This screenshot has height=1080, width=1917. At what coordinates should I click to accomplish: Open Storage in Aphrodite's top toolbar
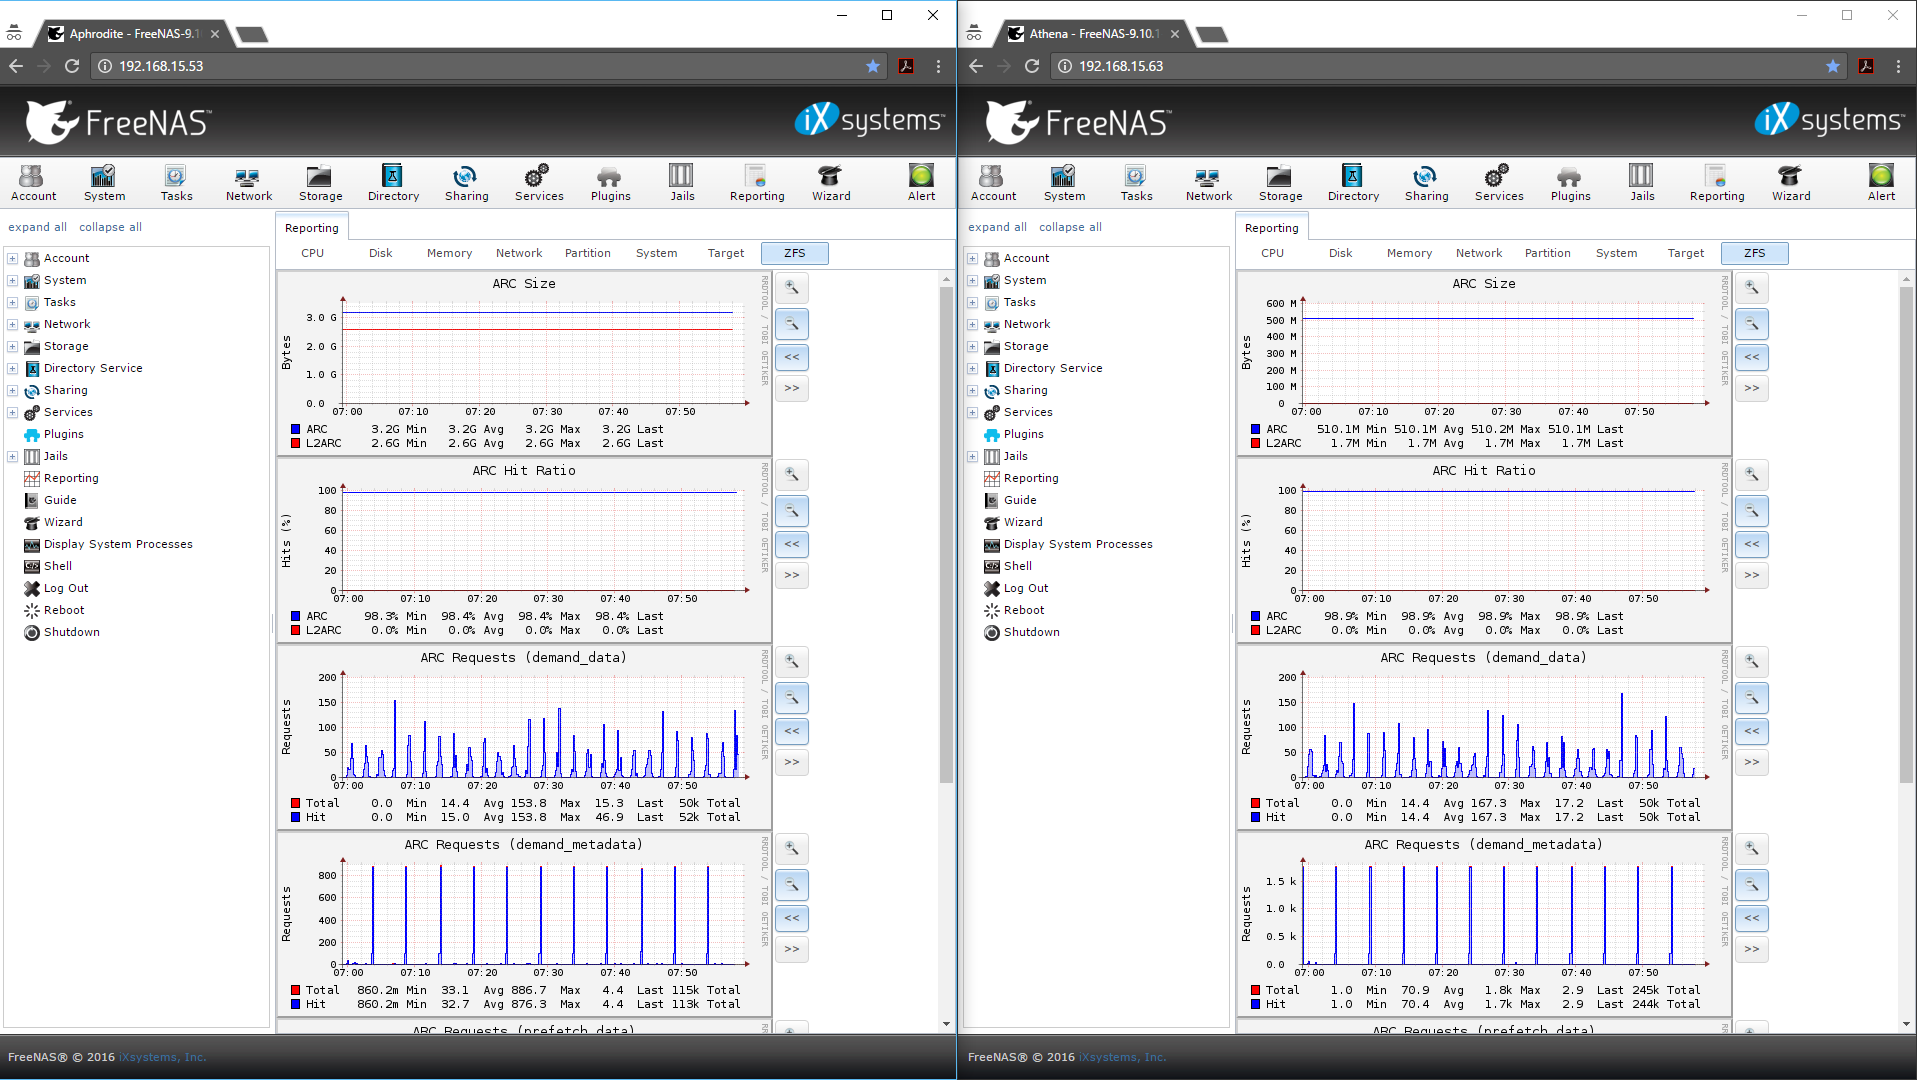320,183
